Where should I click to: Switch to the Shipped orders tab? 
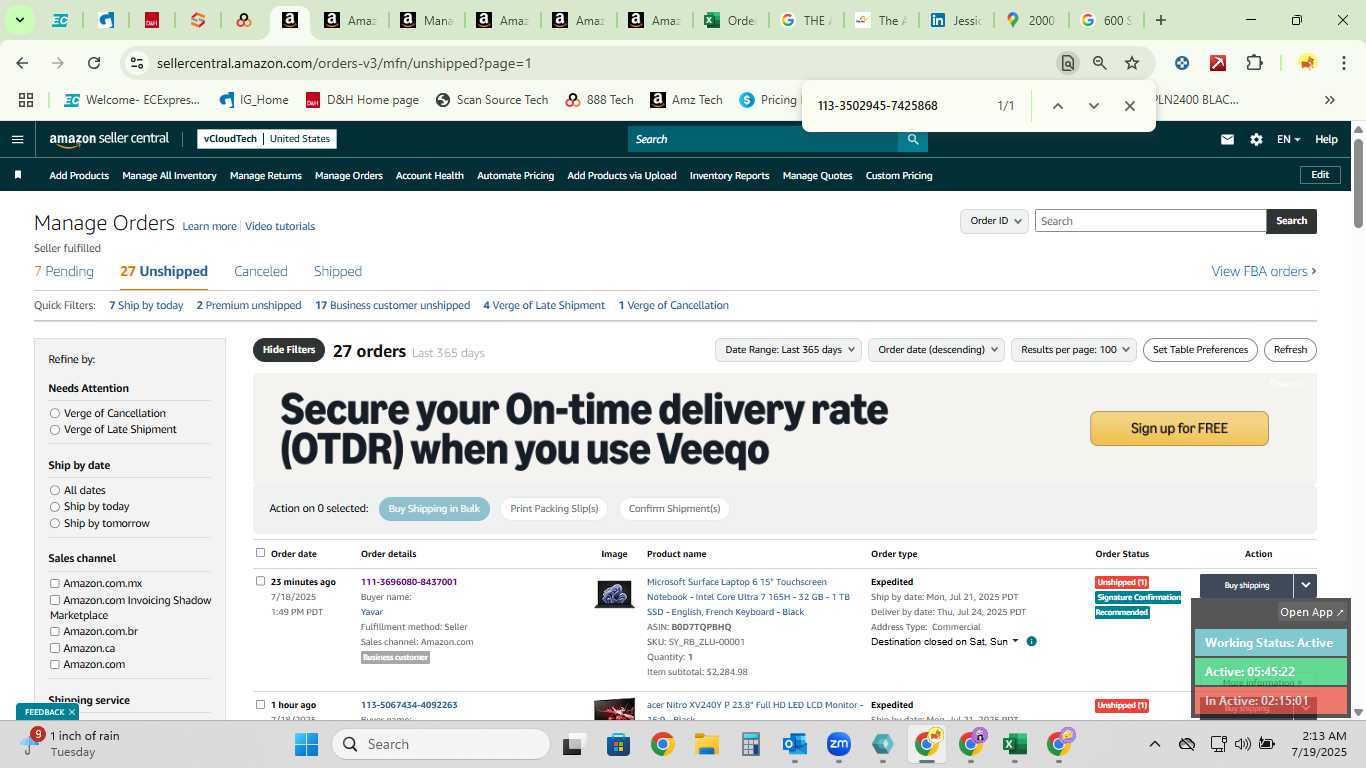(338, 271)
